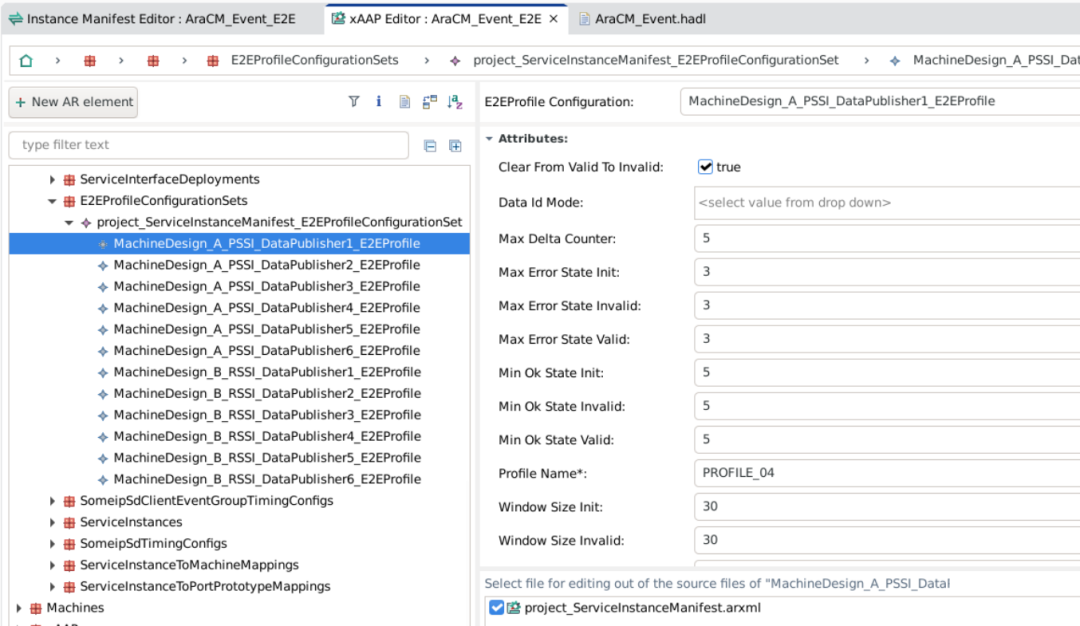Open the Data Id Mode dropdown
The image size is (1080, 626).
[886, 203]
